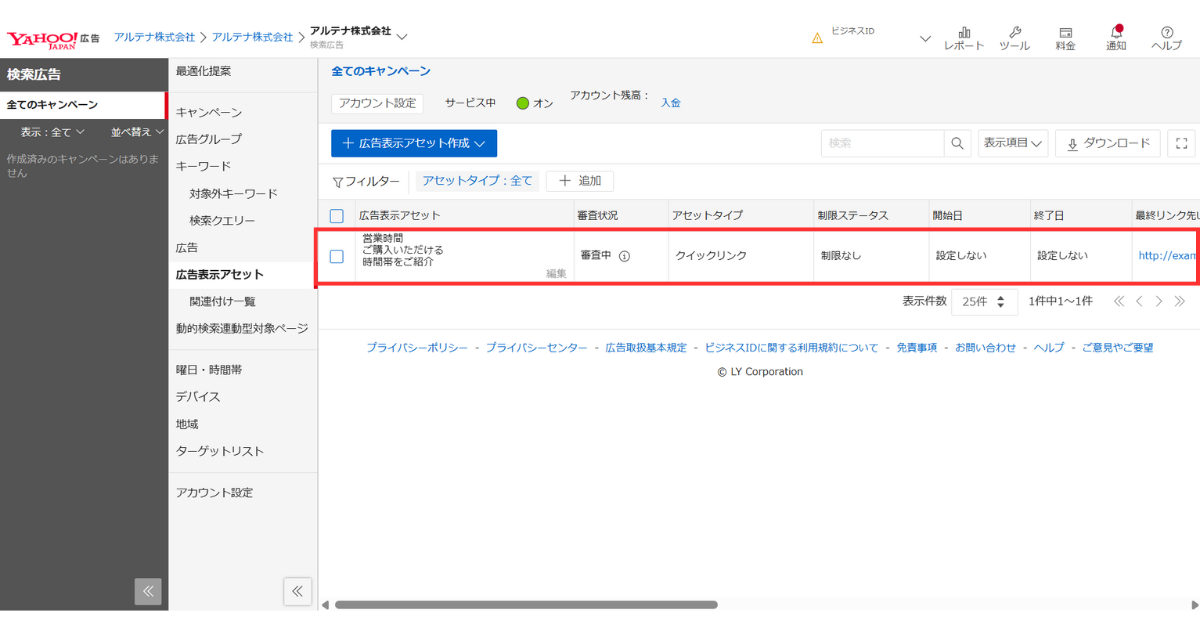Open the 表示:全て sidebar dropdown
Screen dimensions: 1200x630
[x=53, y=132]
